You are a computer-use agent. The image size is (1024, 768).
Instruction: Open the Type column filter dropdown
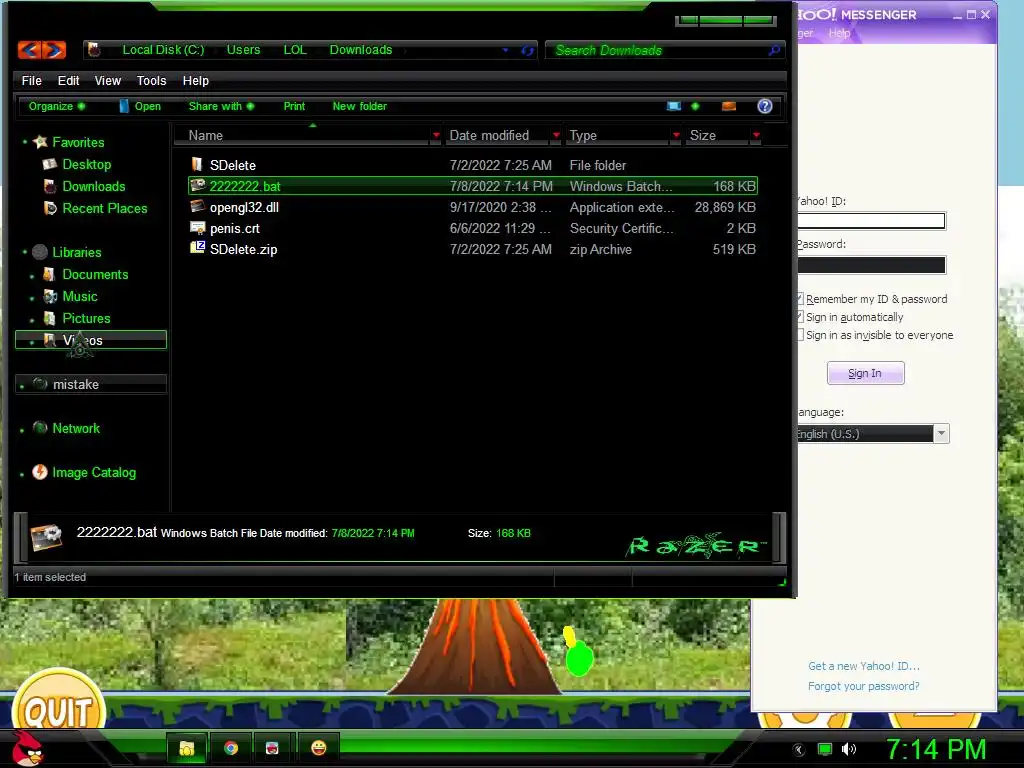676,135
